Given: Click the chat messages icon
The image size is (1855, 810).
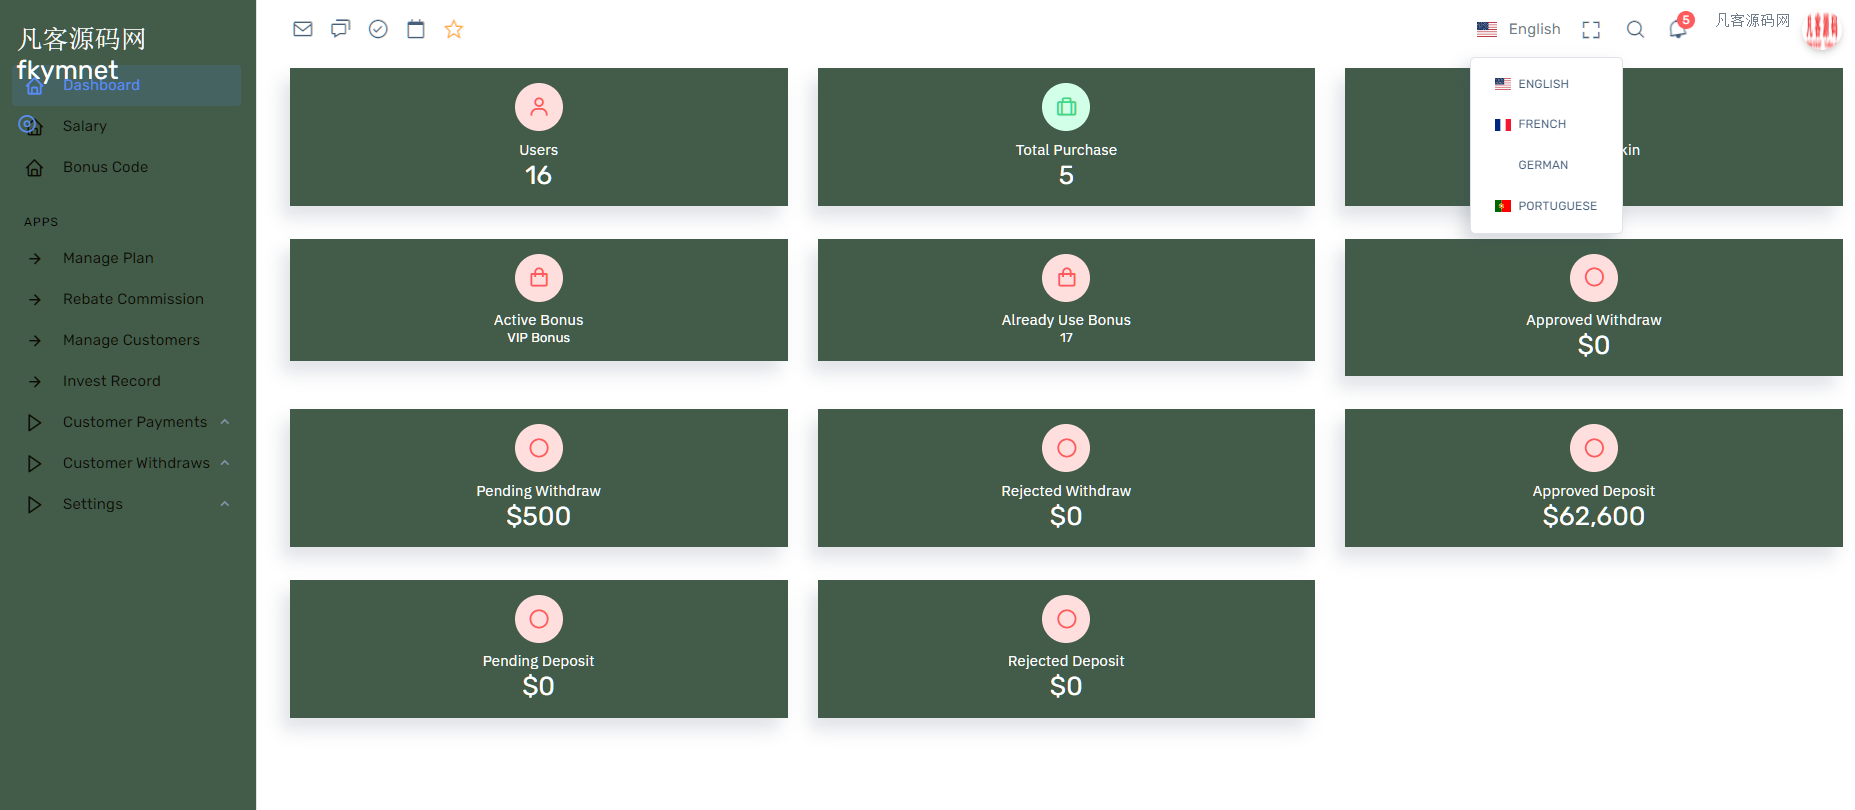Looking at the screenshot, I should coord(341,29).
